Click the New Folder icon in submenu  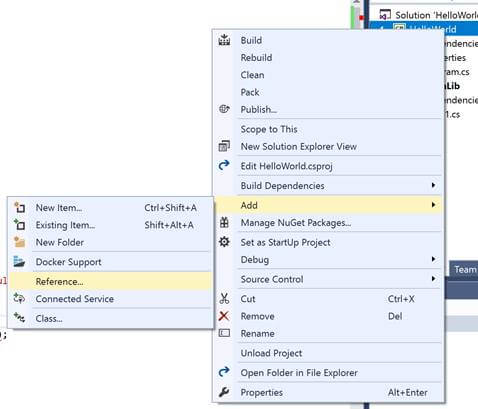(19, 242)
